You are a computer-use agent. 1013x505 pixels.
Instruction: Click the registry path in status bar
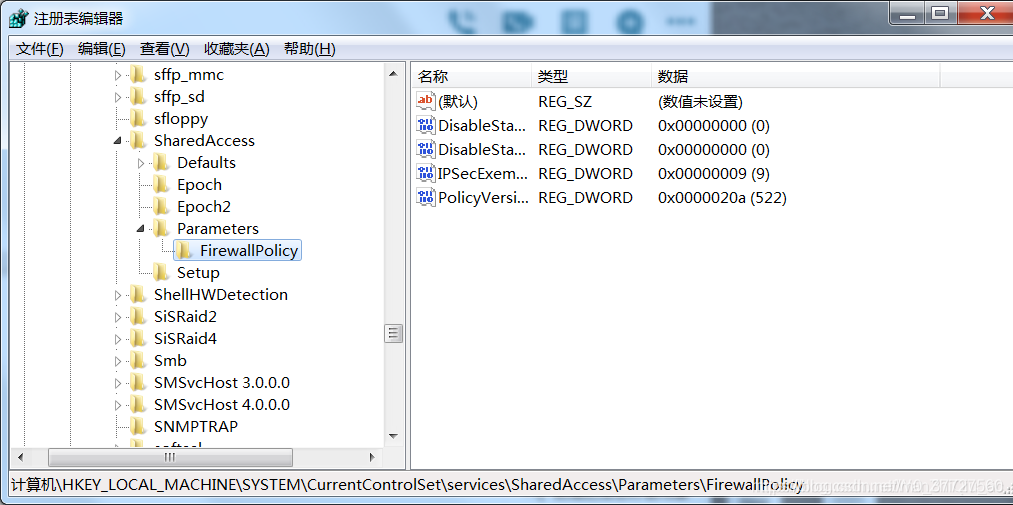(408, 484)
